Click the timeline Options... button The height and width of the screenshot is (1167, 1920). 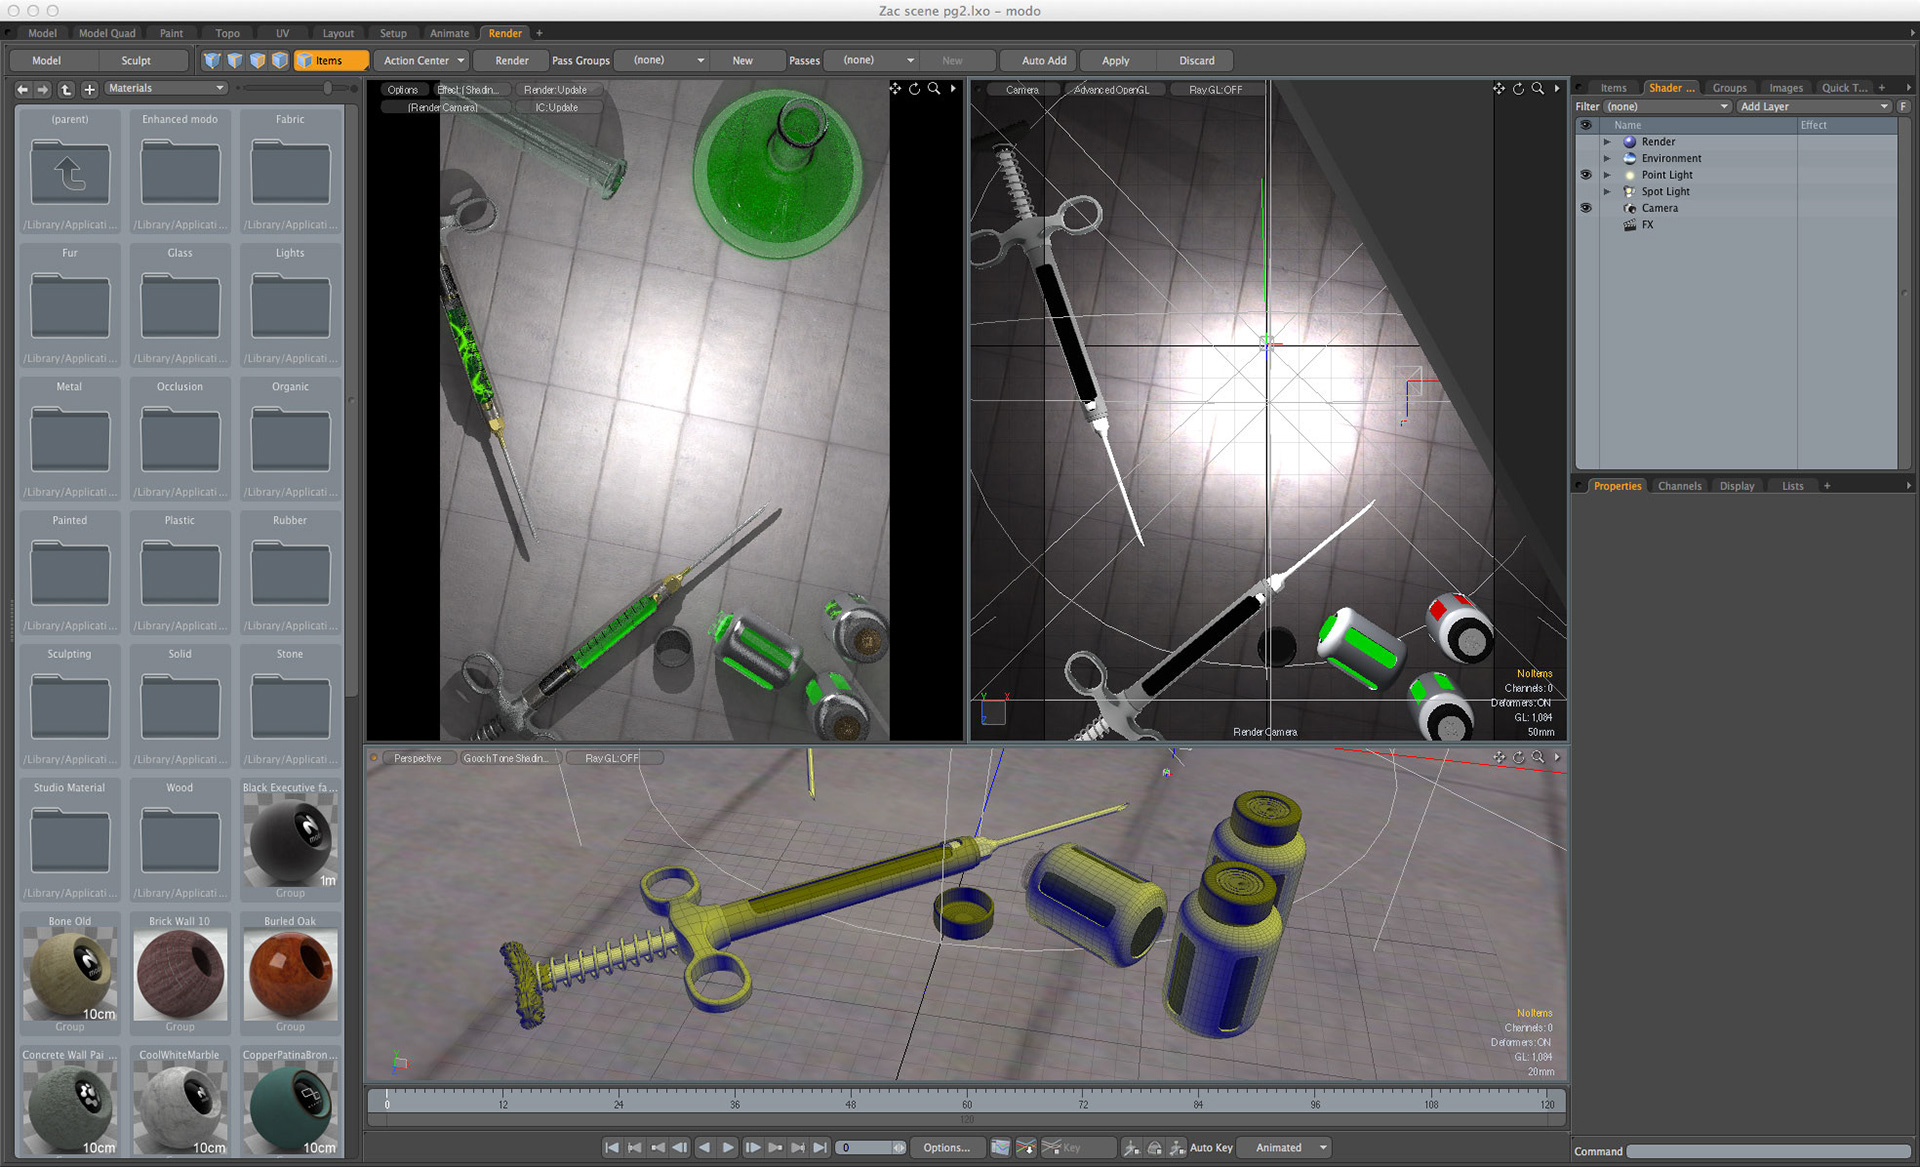946,1148
